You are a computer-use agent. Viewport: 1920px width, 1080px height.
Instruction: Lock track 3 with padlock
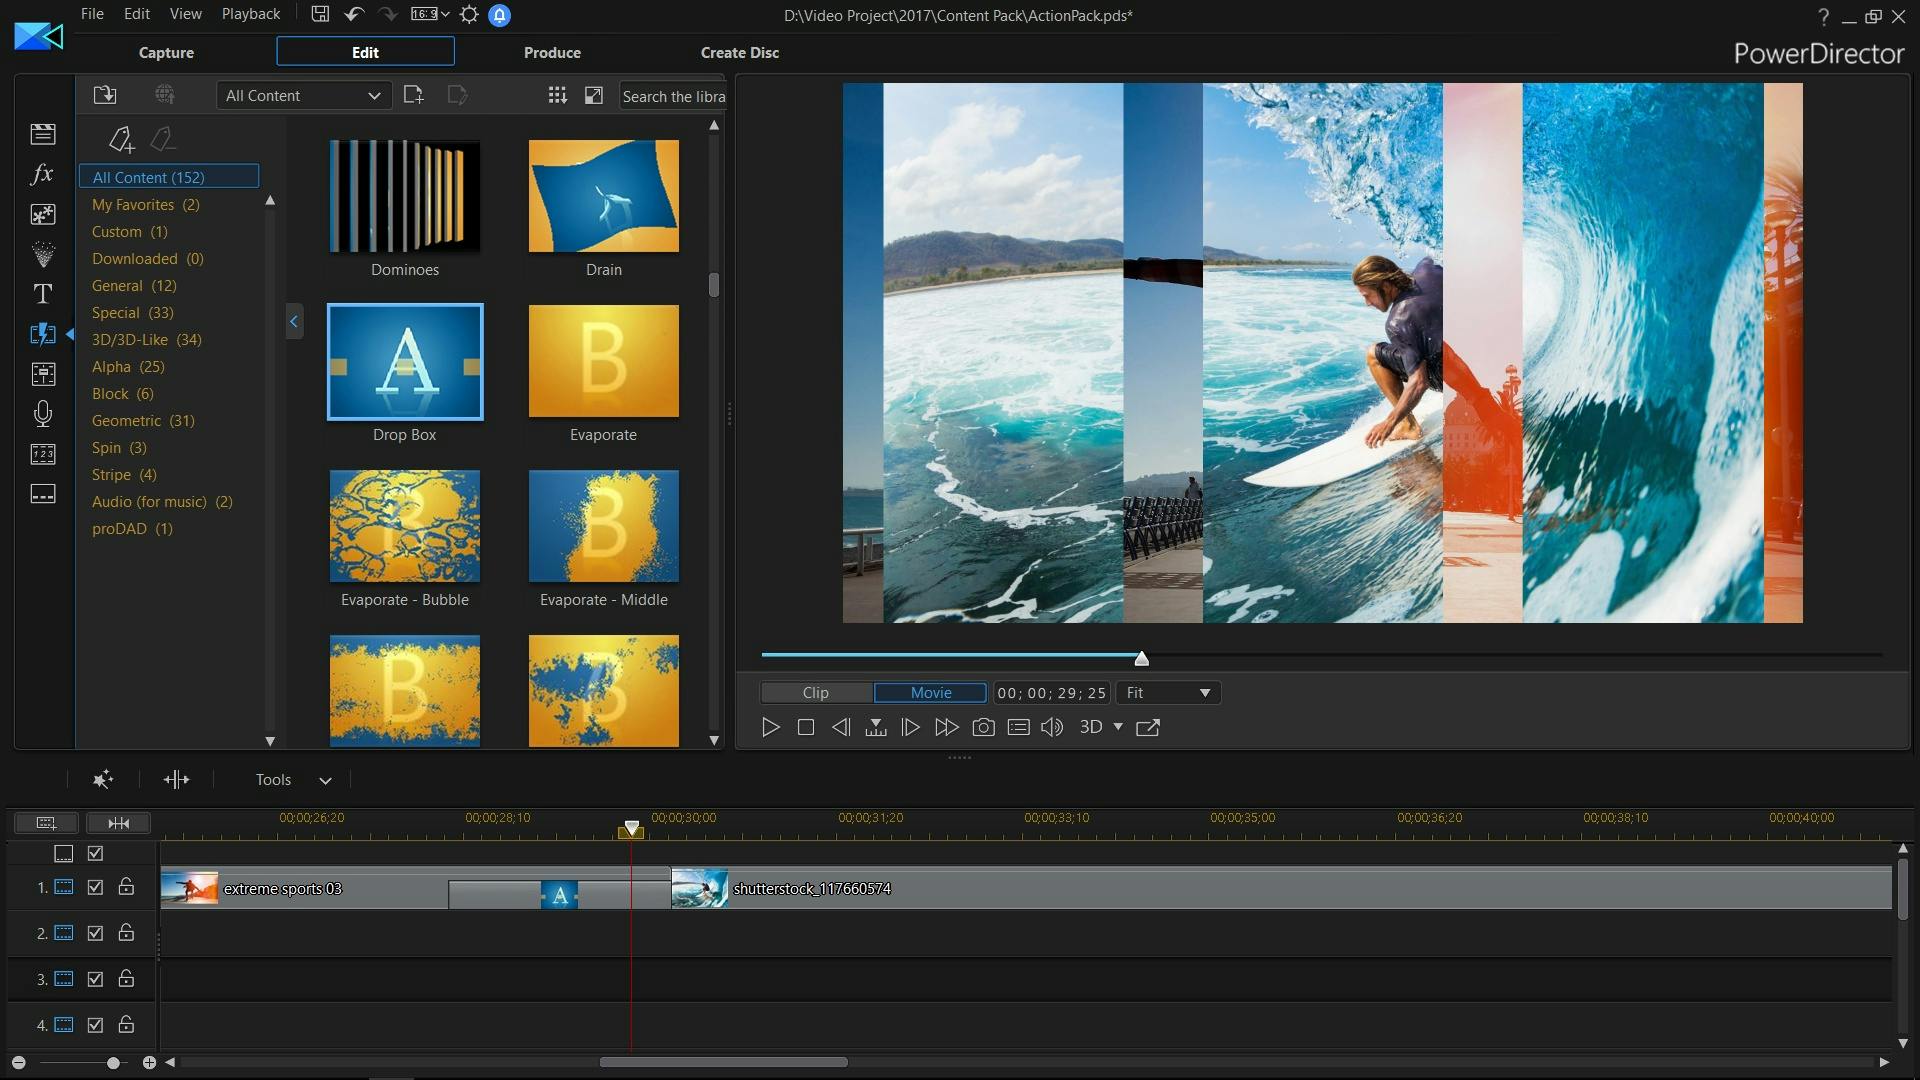tap(127, 979)
